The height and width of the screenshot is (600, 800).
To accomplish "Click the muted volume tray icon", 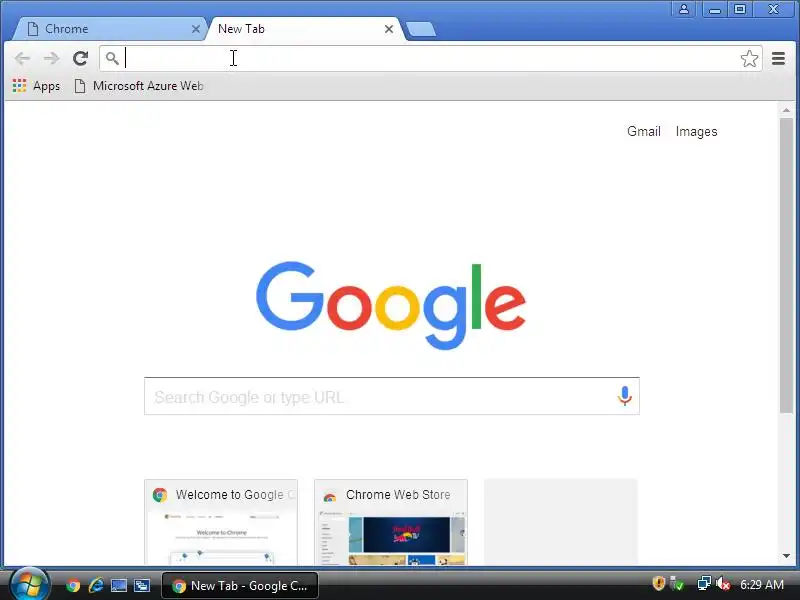I will click(723, 584).
